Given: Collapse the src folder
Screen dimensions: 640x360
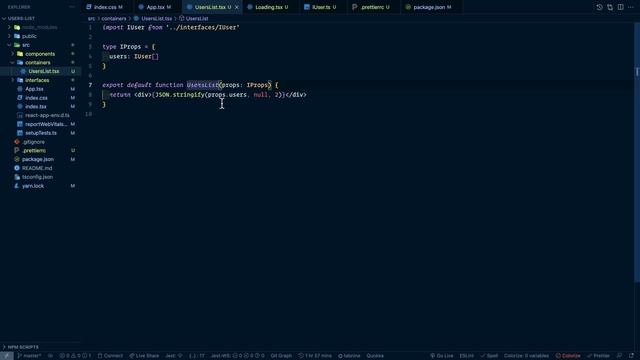Looking at the screenshot, I should [x=9, y=45].
